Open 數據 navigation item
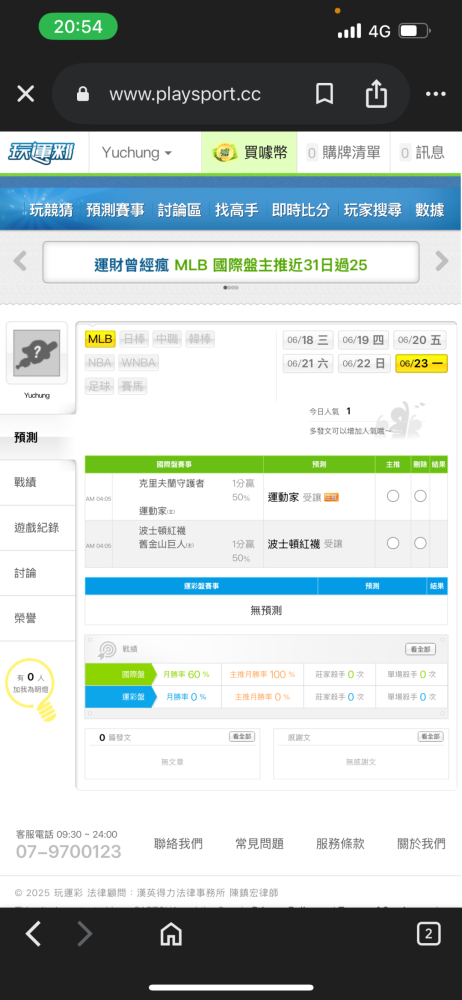The image size is (462, 1000). 429,210
